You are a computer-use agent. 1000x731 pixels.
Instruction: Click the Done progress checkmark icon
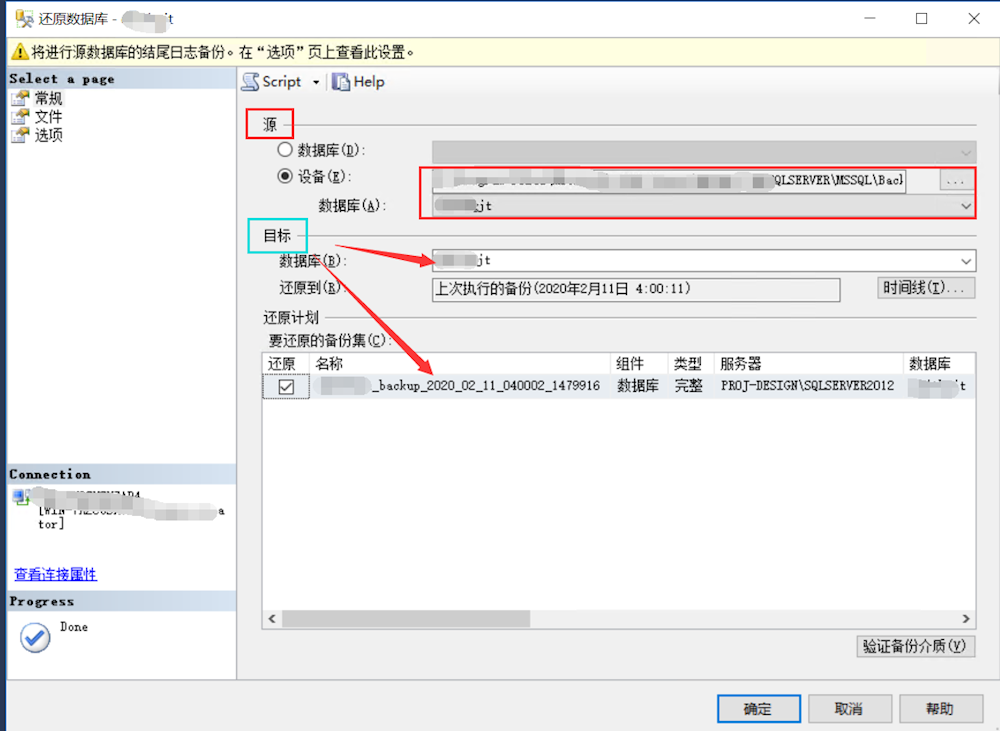pos(35,637)
